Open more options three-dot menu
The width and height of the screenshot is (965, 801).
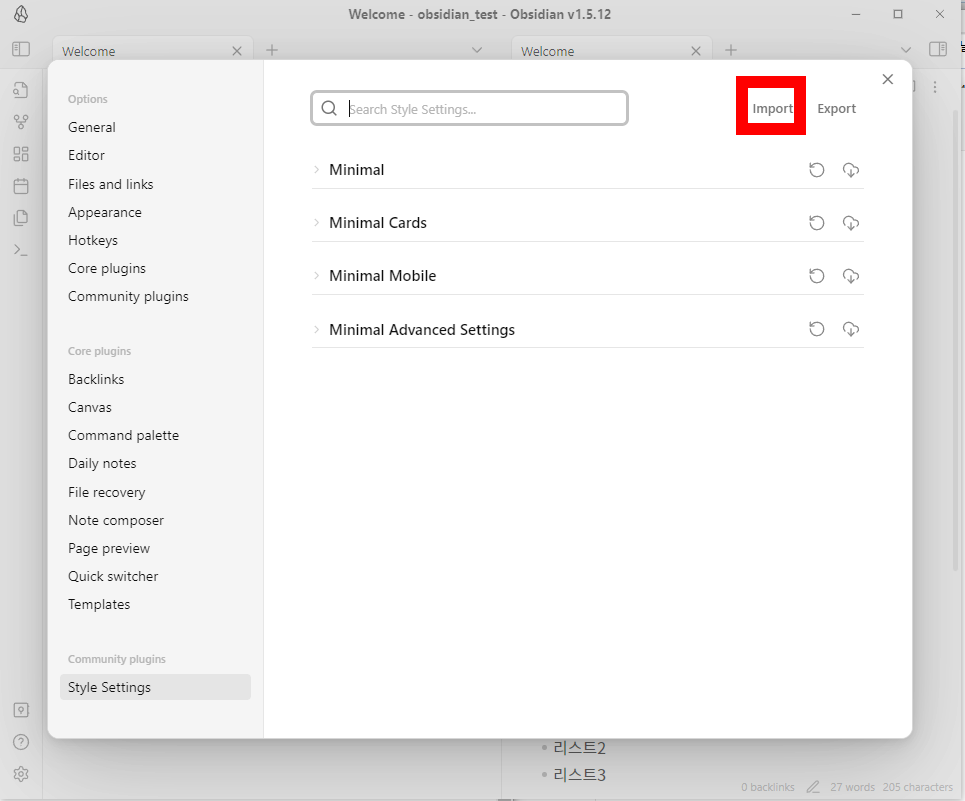pyautogui.click(x=935, y=87)
